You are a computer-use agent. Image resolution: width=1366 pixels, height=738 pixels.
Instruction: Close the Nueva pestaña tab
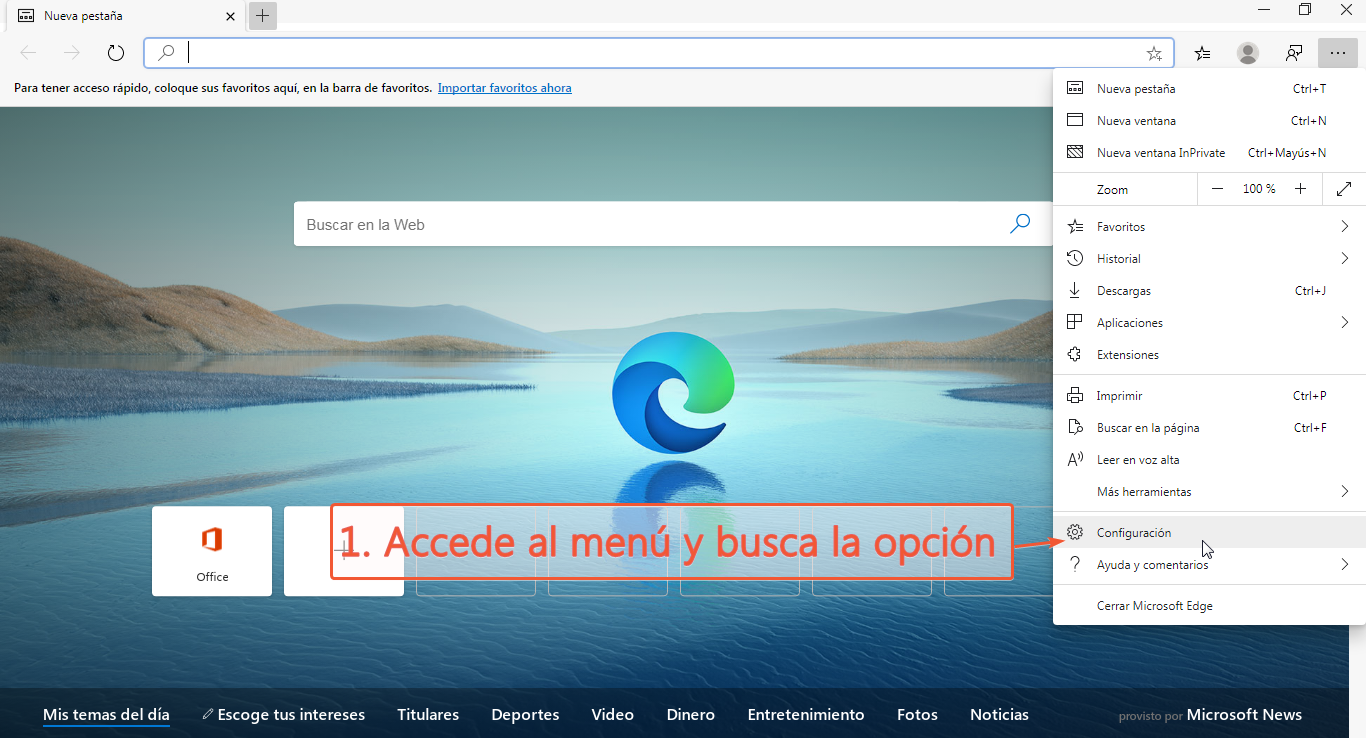click(x=231, y=16)
